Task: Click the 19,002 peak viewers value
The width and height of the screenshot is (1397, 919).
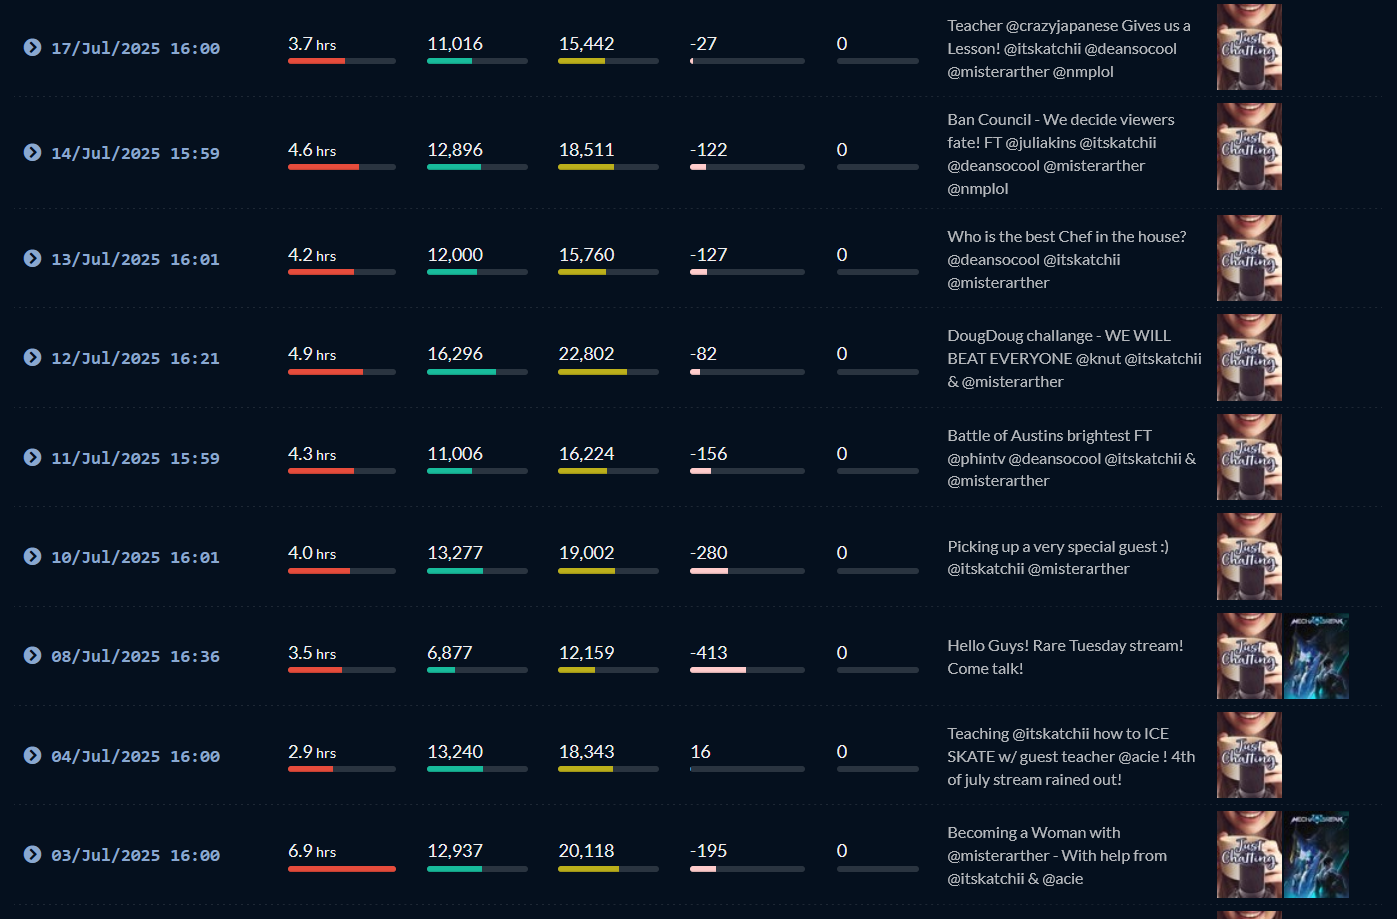Action: (586, 553)
